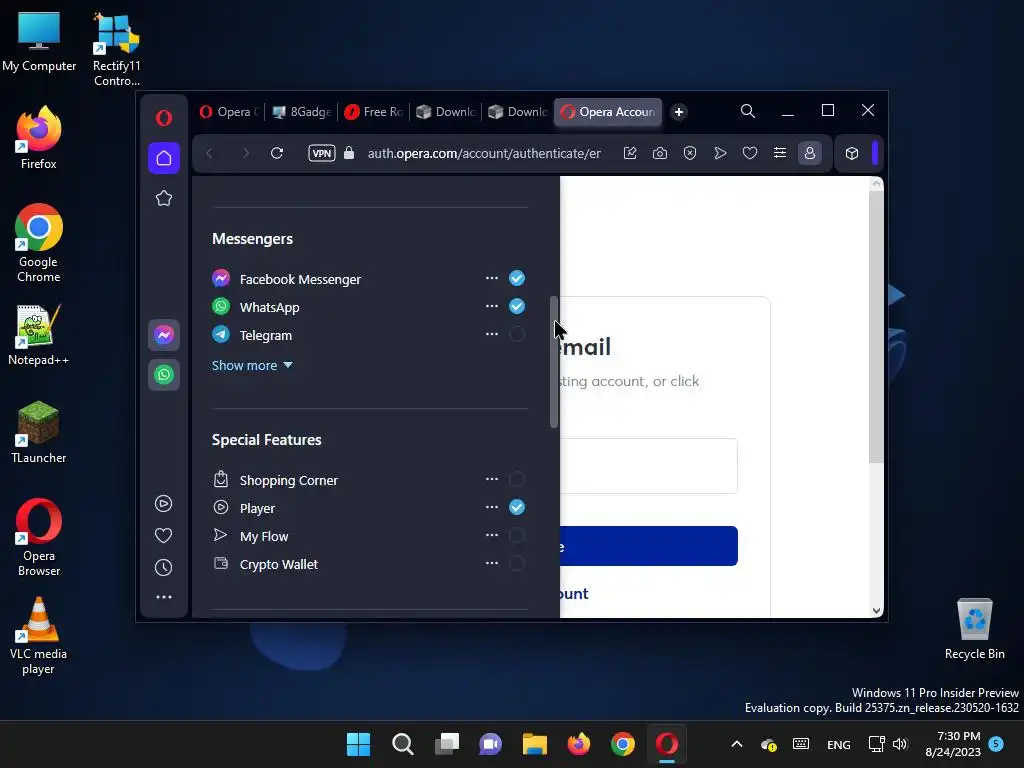Switch to the 8Gadge tab
This screenshot has width=1024, height=768.
[x=302, y=112]
